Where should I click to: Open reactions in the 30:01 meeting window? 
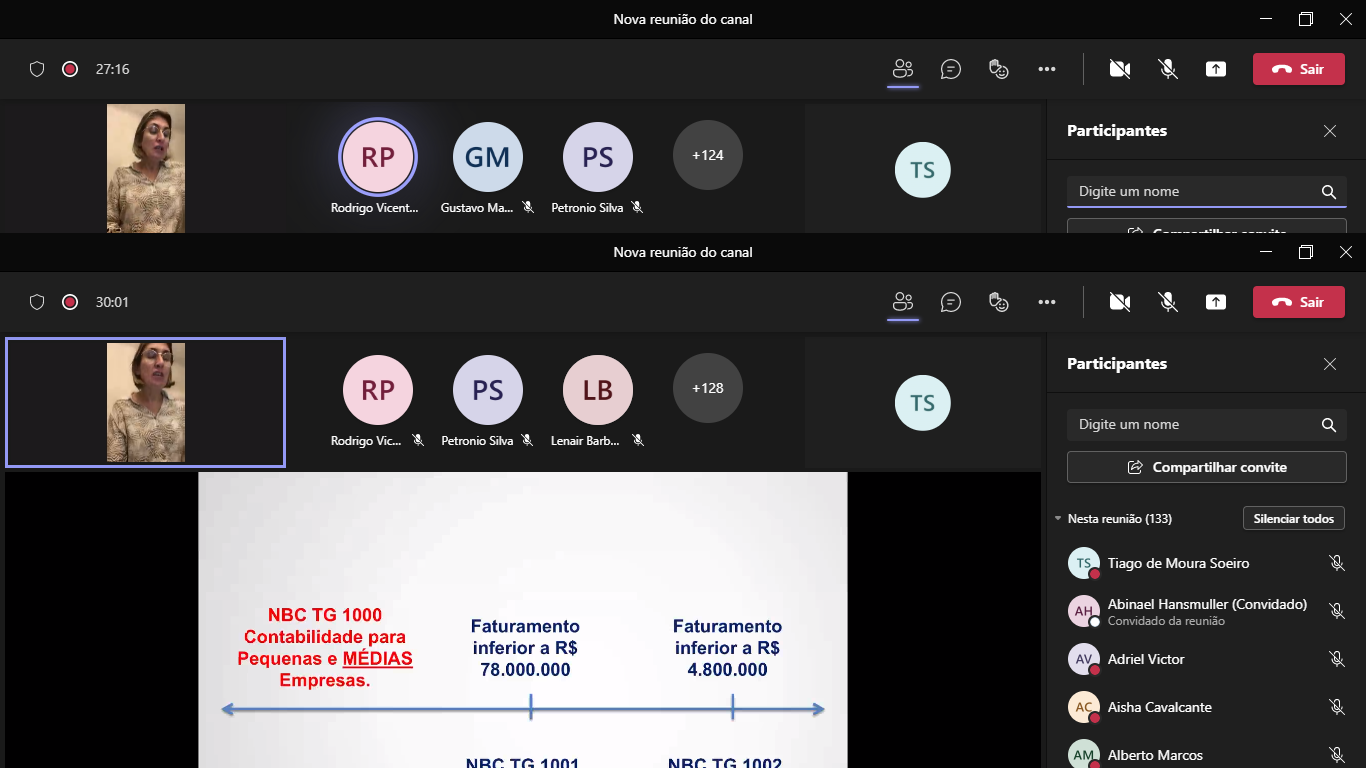click(998, 302)
